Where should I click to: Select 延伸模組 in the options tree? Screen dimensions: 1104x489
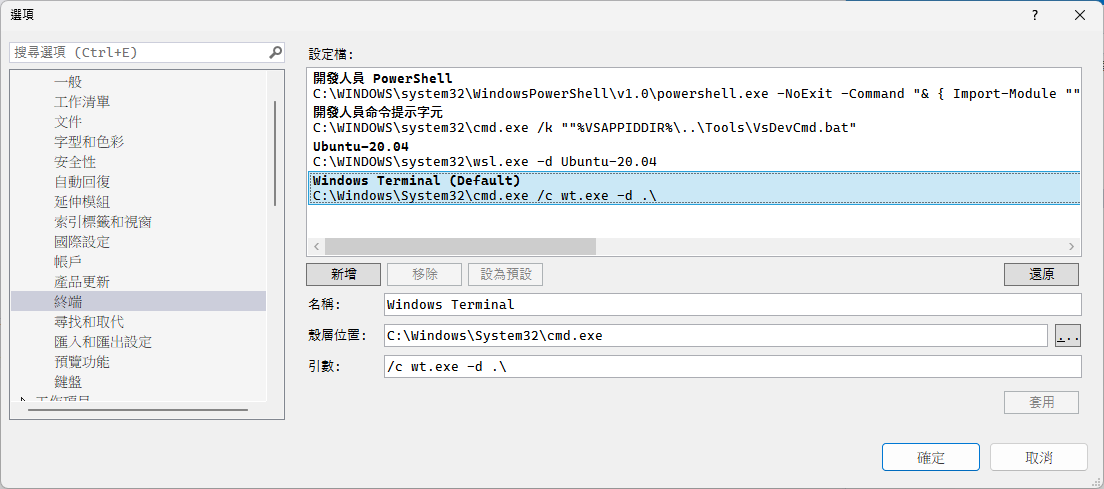82,202
